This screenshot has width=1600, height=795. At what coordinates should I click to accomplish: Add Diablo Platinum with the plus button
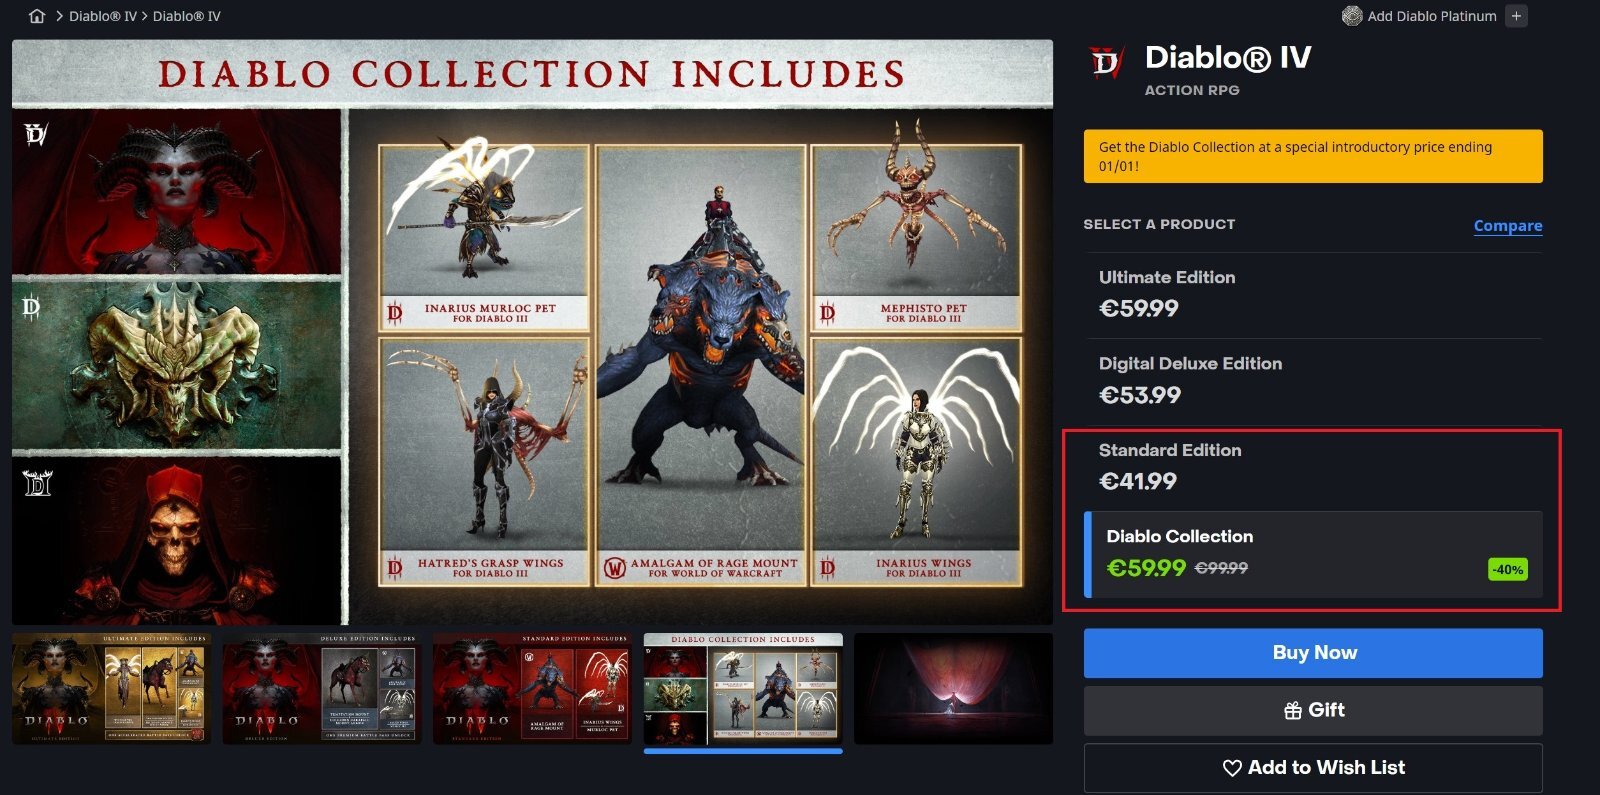pos(1516,16)
